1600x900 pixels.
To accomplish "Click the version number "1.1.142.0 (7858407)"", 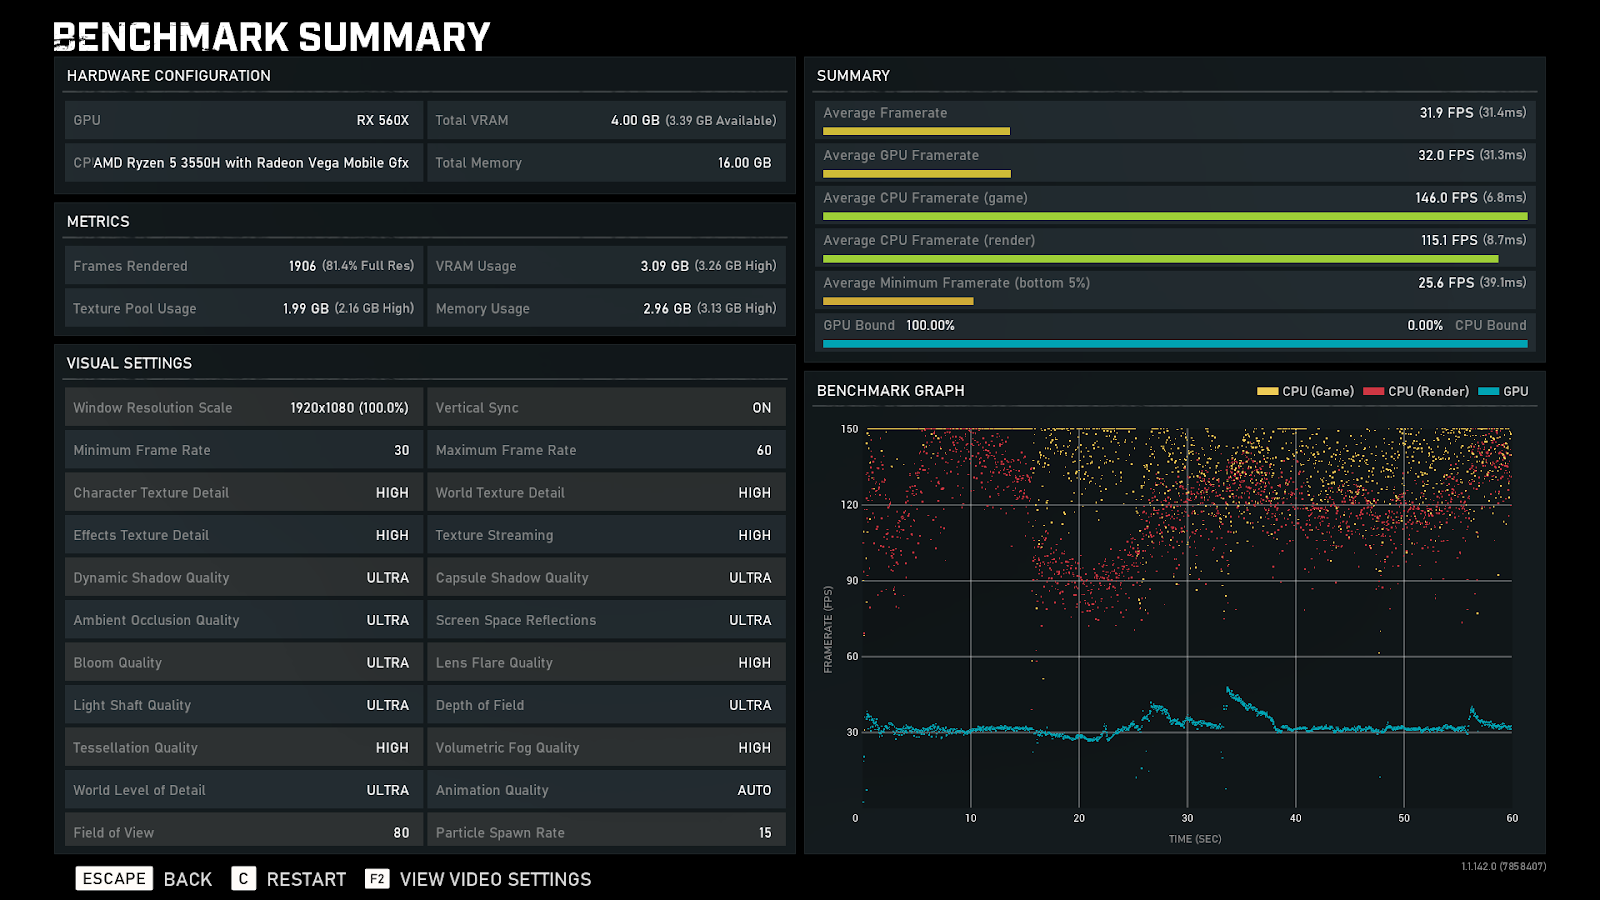I will click(1503, 867).
